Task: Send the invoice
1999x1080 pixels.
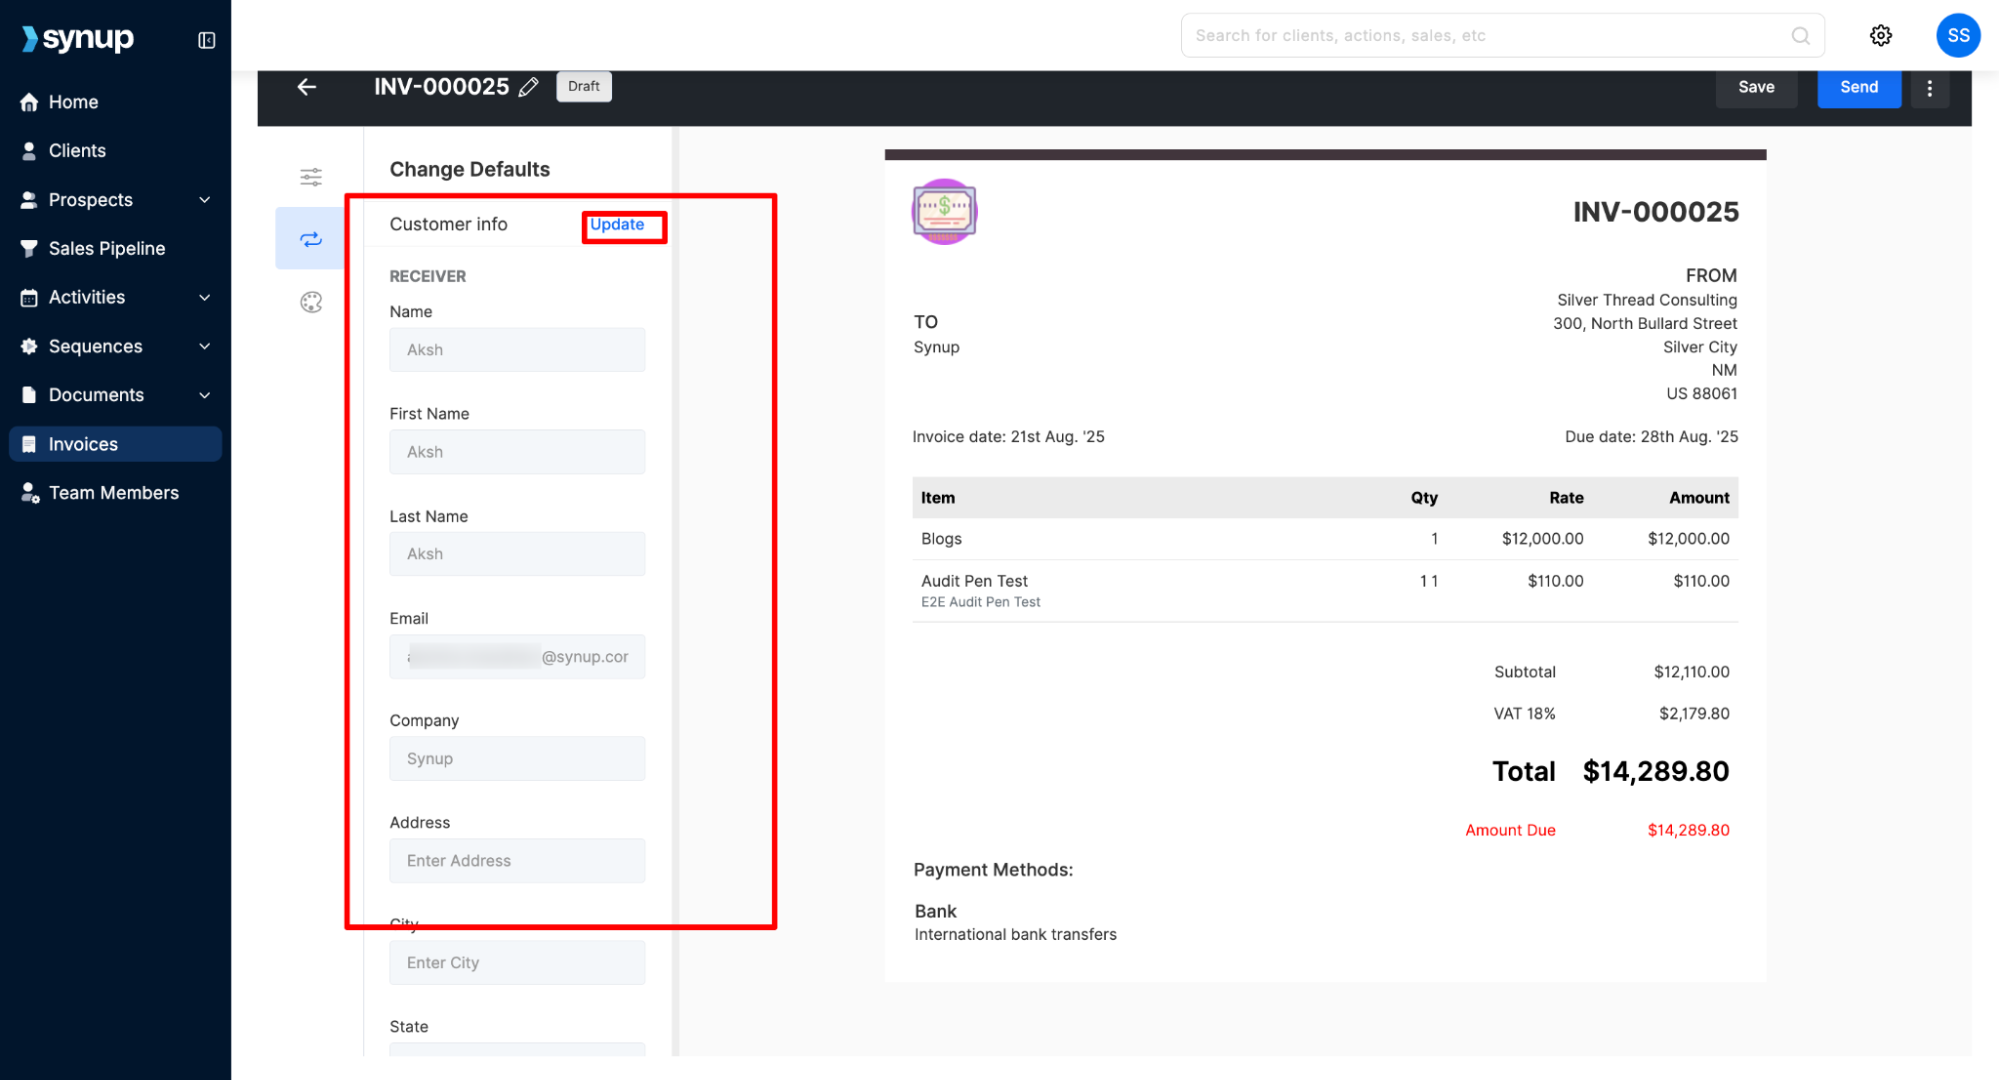Action: pos(1859,87)
